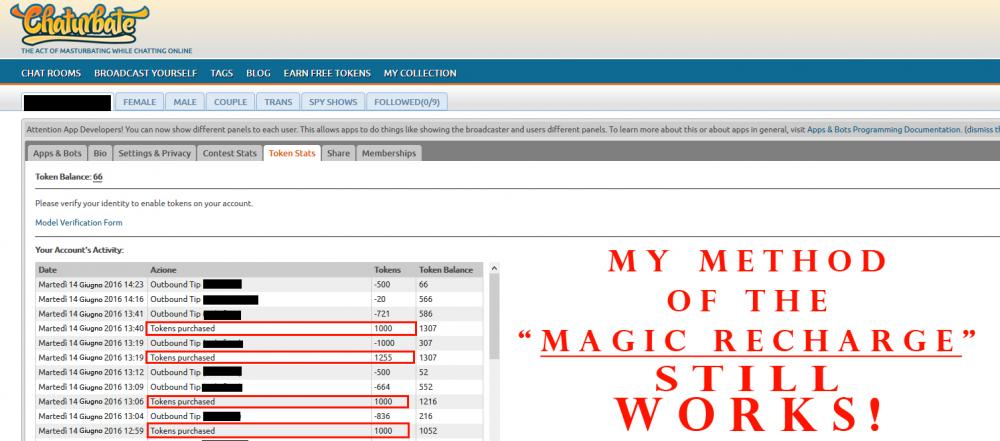Click the Chaturbate logo
The height and width of the screenshot is (441, 1000).
(80, 24)
